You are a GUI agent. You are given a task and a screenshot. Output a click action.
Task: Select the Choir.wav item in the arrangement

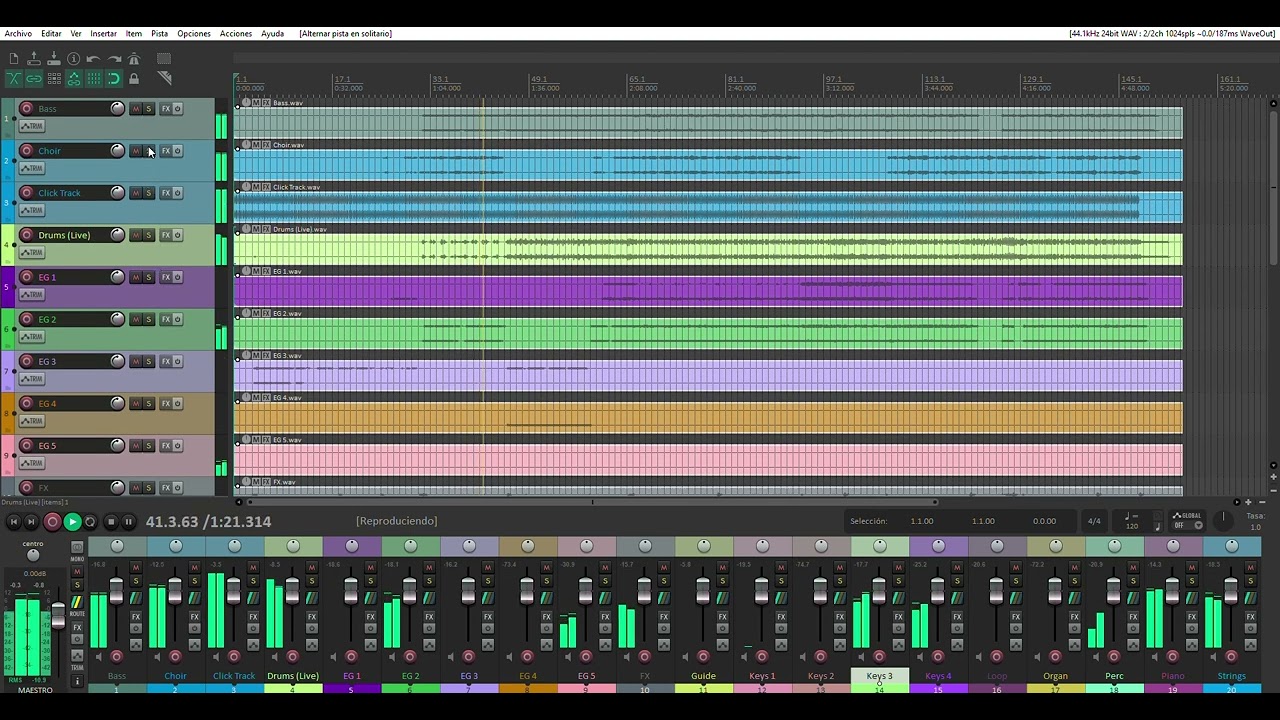708,165
